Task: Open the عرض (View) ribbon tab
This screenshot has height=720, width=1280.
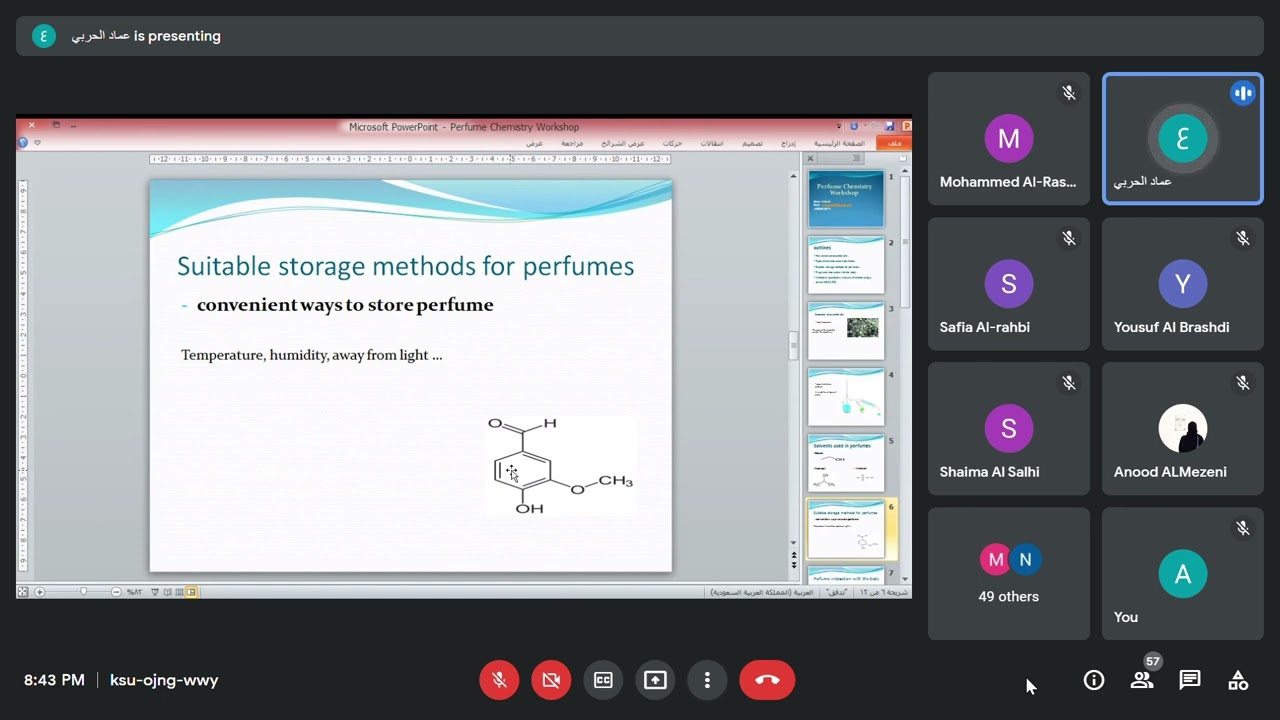Action: [535, 144]
